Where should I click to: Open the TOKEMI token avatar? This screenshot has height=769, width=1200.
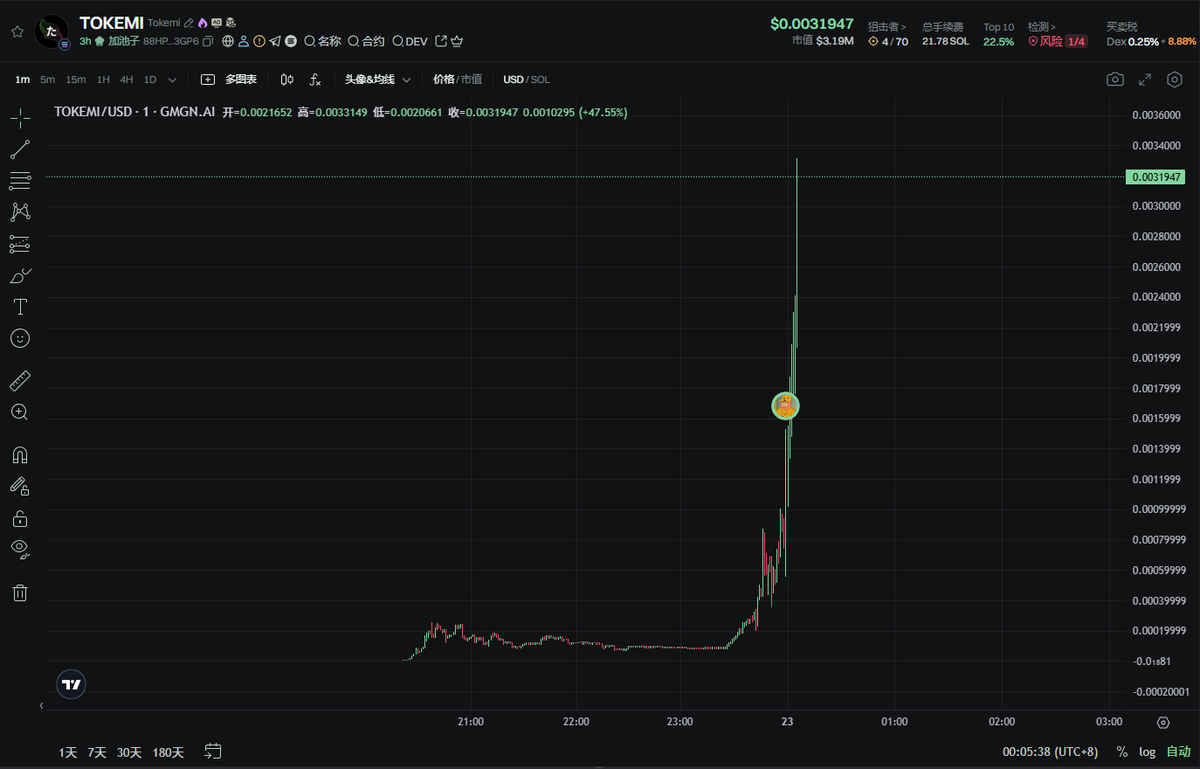point(52,32)
